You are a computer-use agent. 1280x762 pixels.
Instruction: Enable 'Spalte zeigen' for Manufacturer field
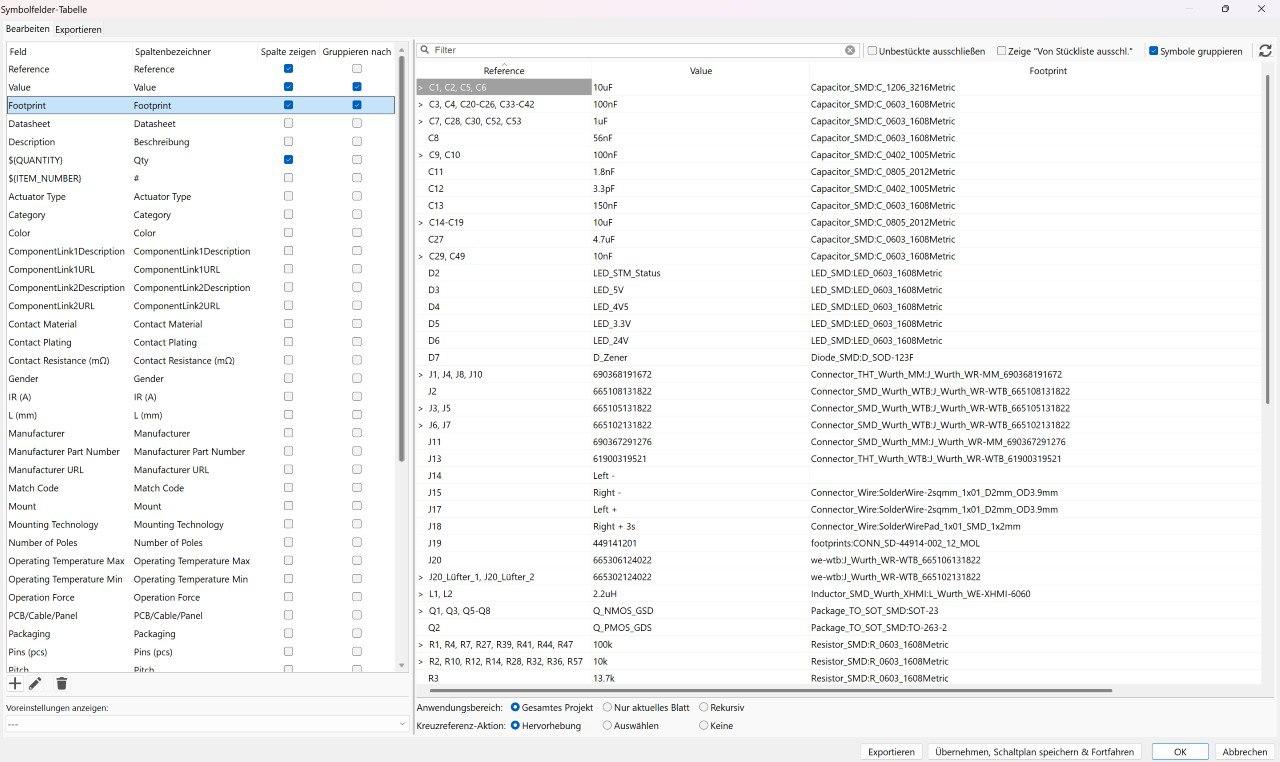pyautogui.click(x=288, y=433)
